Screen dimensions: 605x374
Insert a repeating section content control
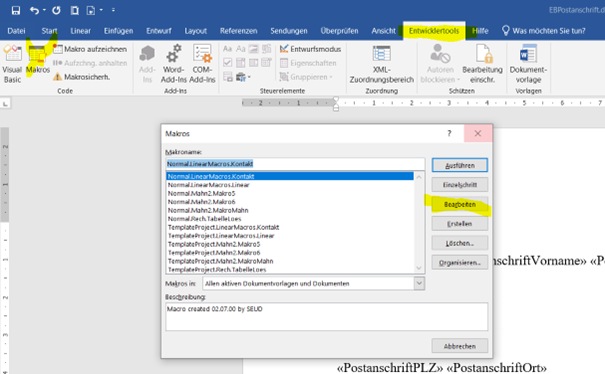(x=228, y=77)
